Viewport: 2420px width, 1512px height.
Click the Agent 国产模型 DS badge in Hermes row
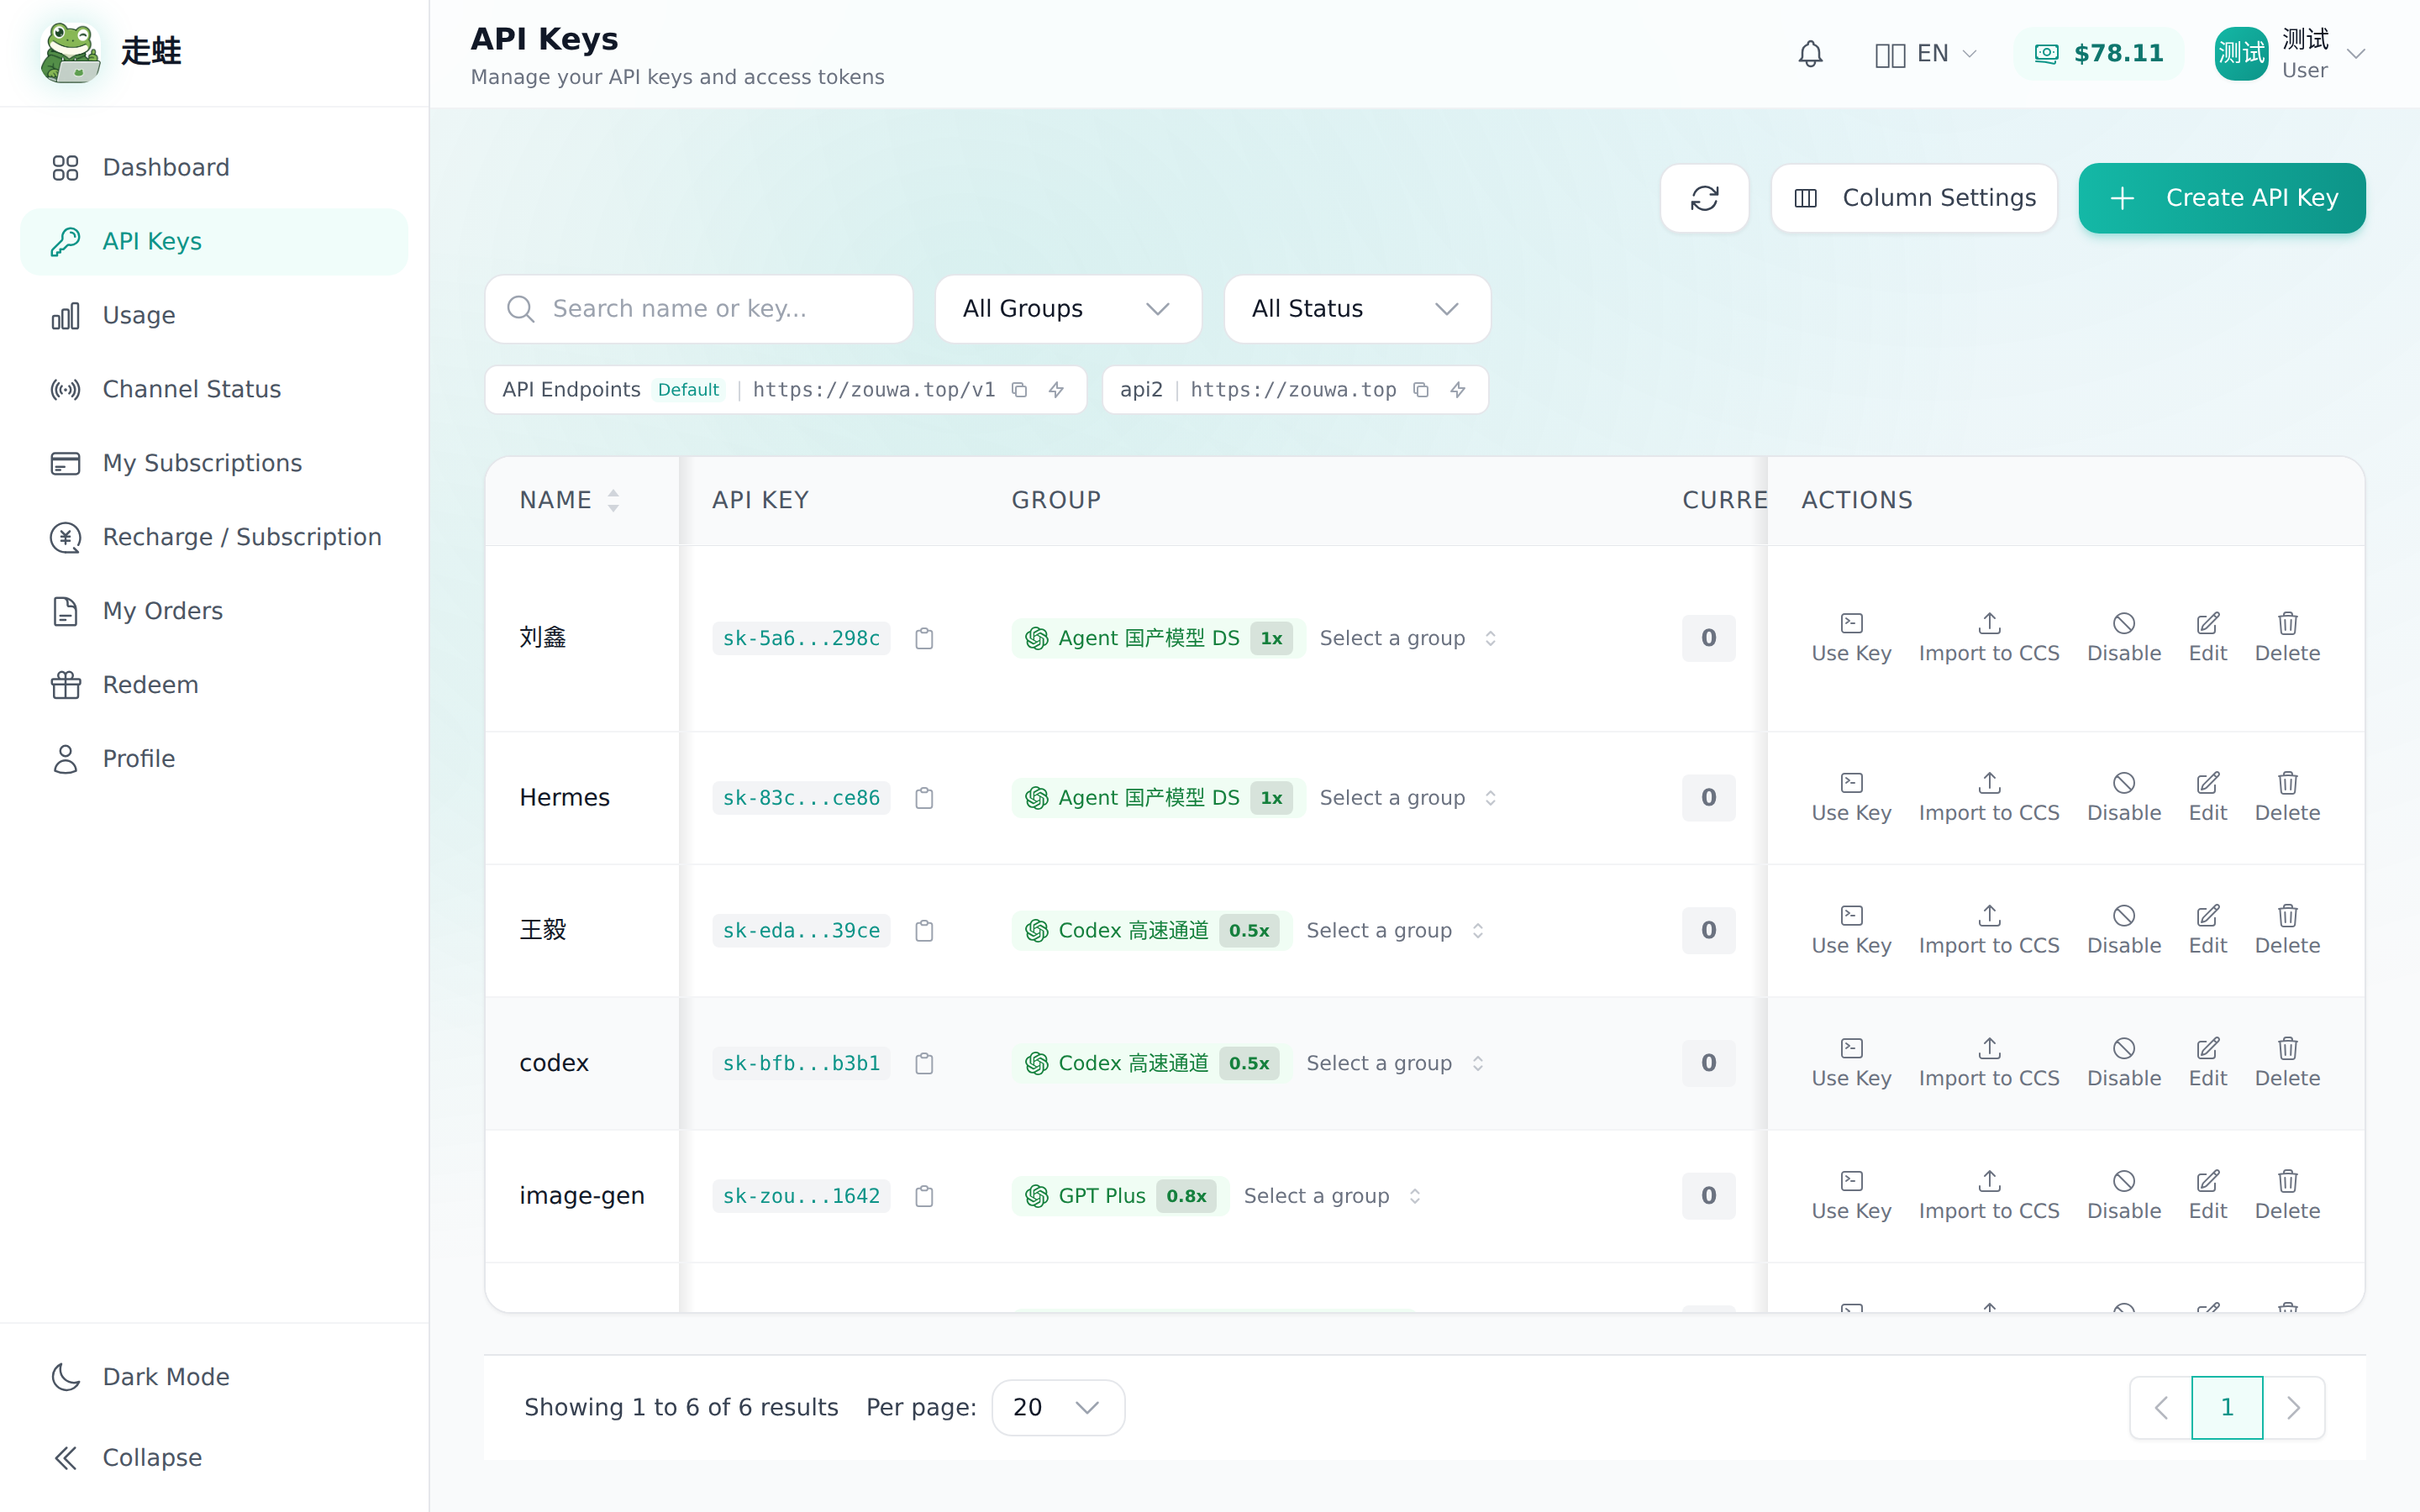click(1158, 798)
